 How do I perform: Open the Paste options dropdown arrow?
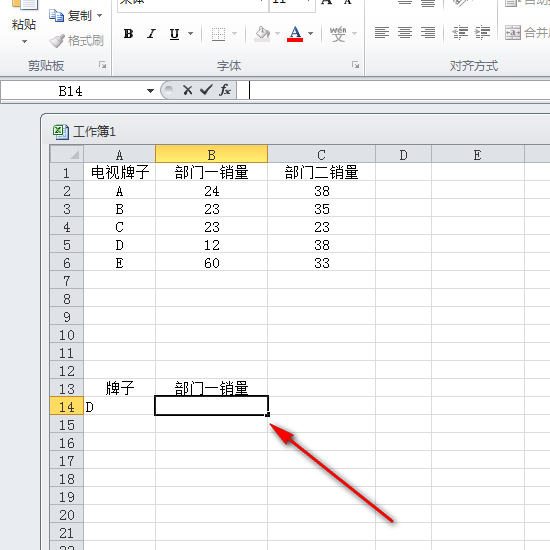tap(24, 41)
